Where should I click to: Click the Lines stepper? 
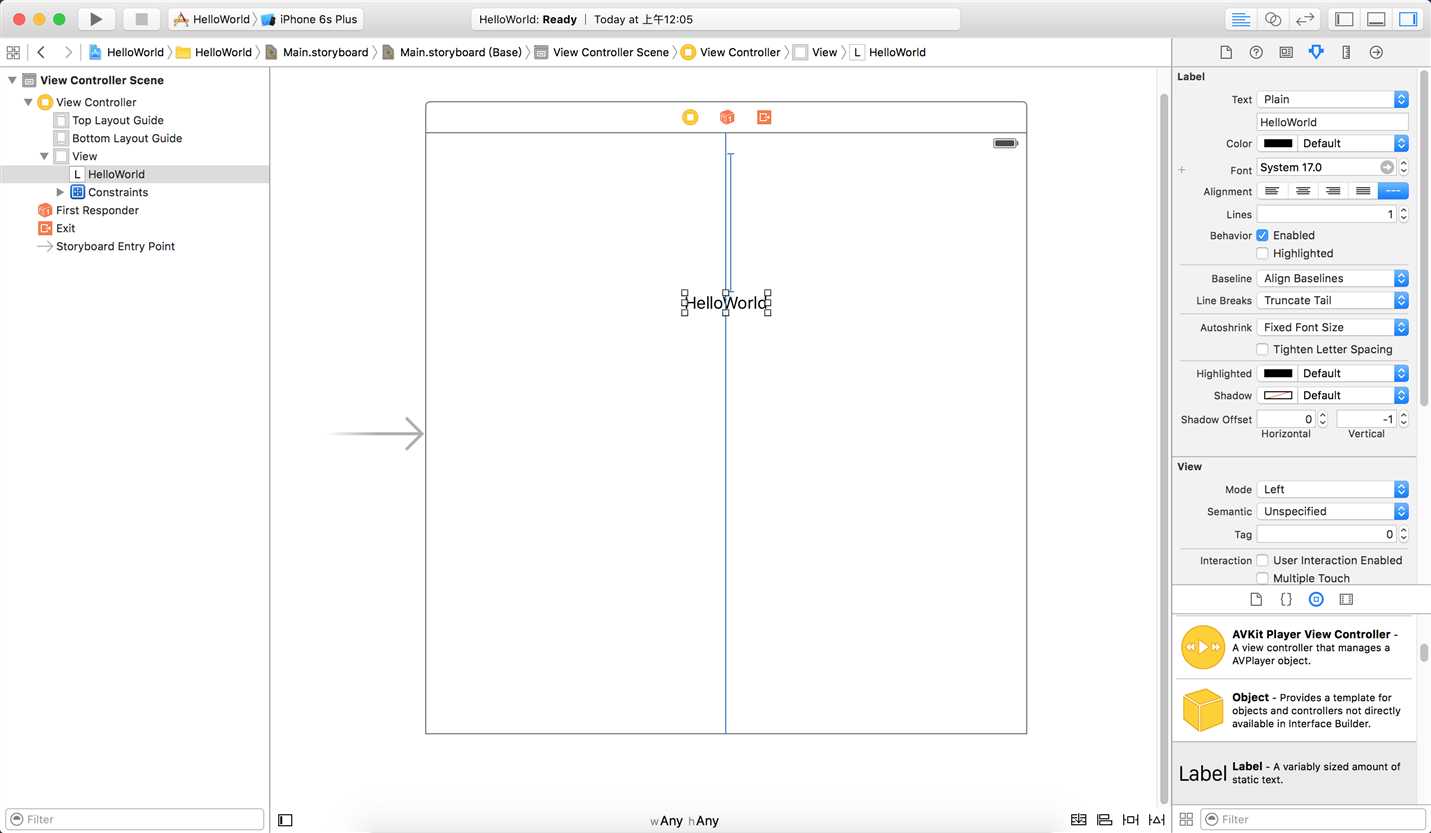1403,214
